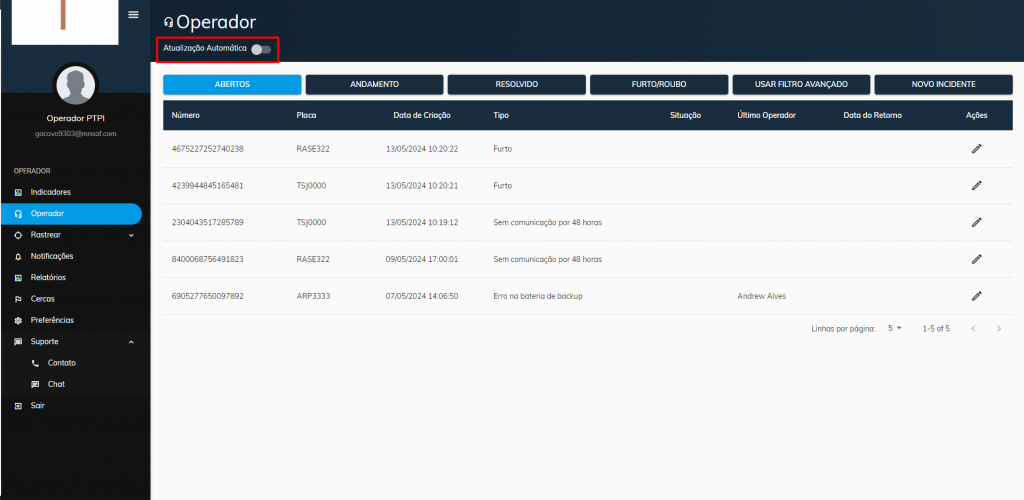Click Andrew Alves operator cell

click(x=761, y=296)
